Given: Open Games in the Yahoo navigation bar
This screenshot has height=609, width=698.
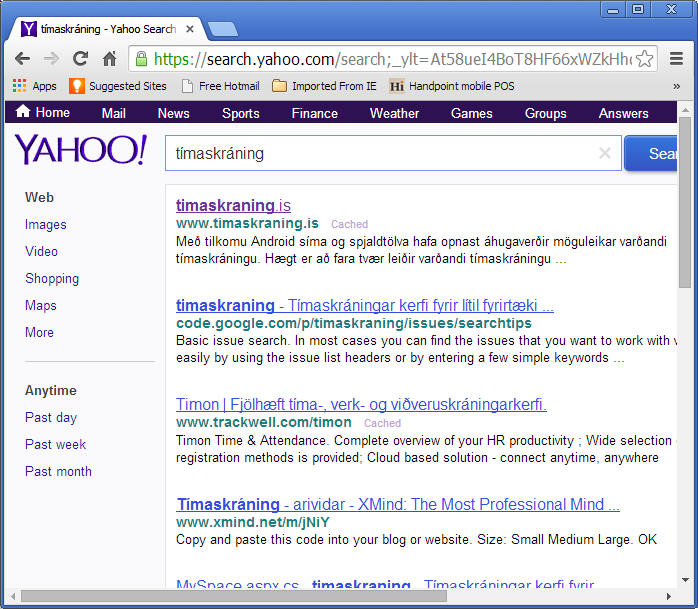Looking at the screenshot, I should click(x=471, y=113).
